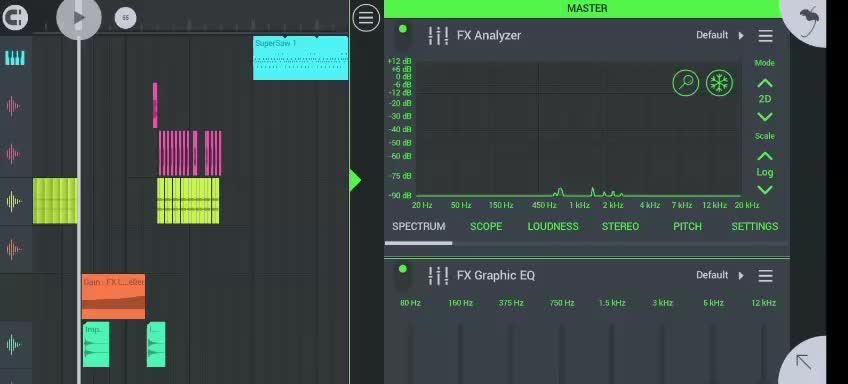This screenshot has height=384, width=848.
Task: Click the 5 kHz band label
Action: [713, 303]
